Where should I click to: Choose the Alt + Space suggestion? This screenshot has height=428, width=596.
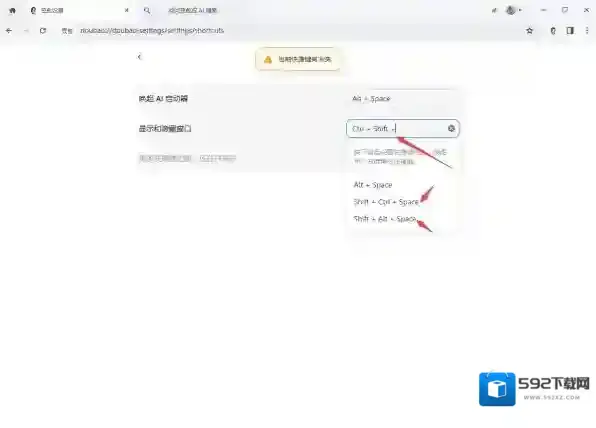pyautogui.click(x=372, y=185)
